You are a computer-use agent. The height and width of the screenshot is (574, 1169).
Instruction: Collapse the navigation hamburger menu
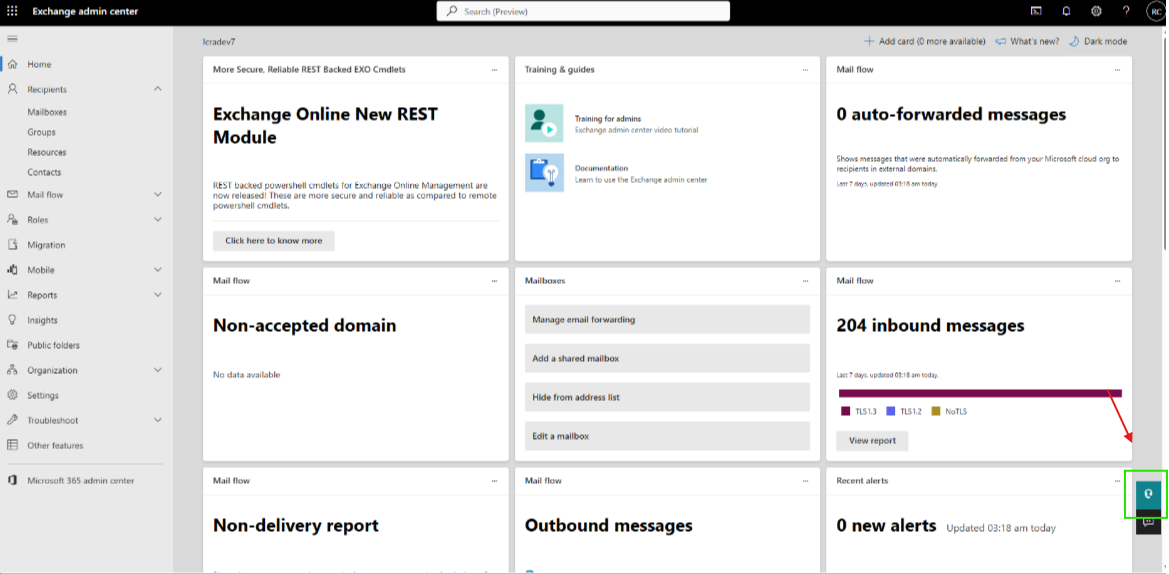click(x=12, y=39)
